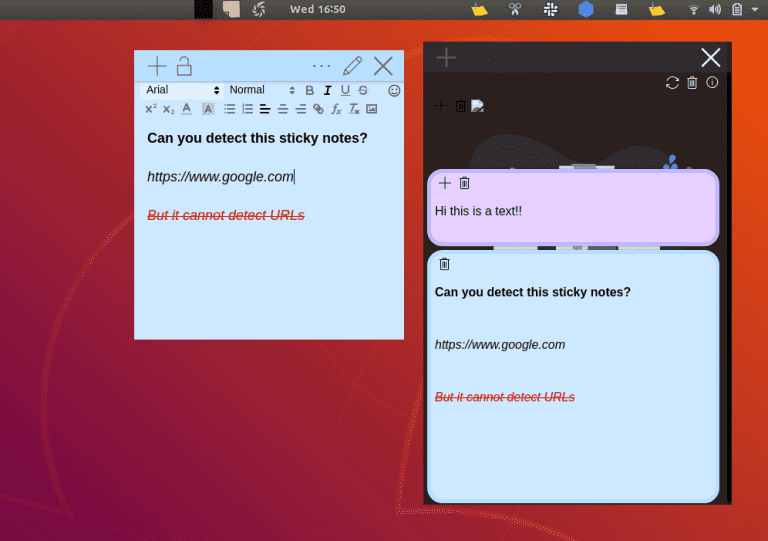Viewport: 768px width, 541px height.
Task: Click the pencil edit icon
Action: click(352, 66)
